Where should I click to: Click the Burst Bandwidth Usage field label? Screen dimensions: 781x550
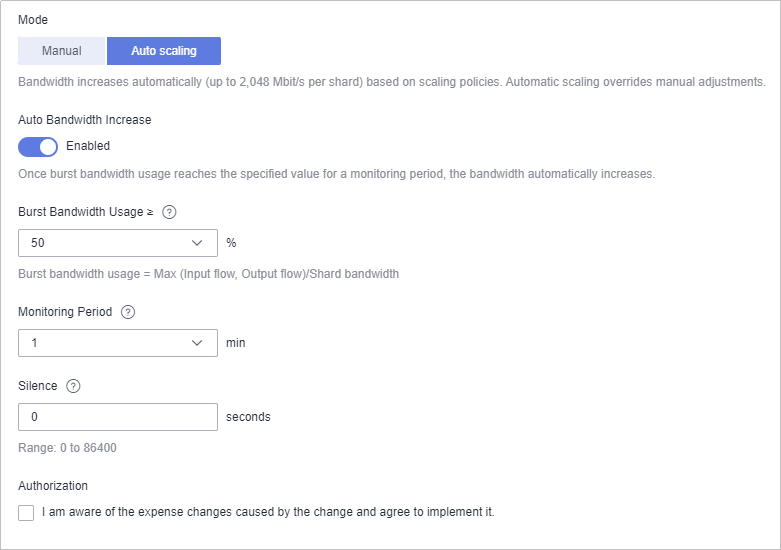point(85,212)
